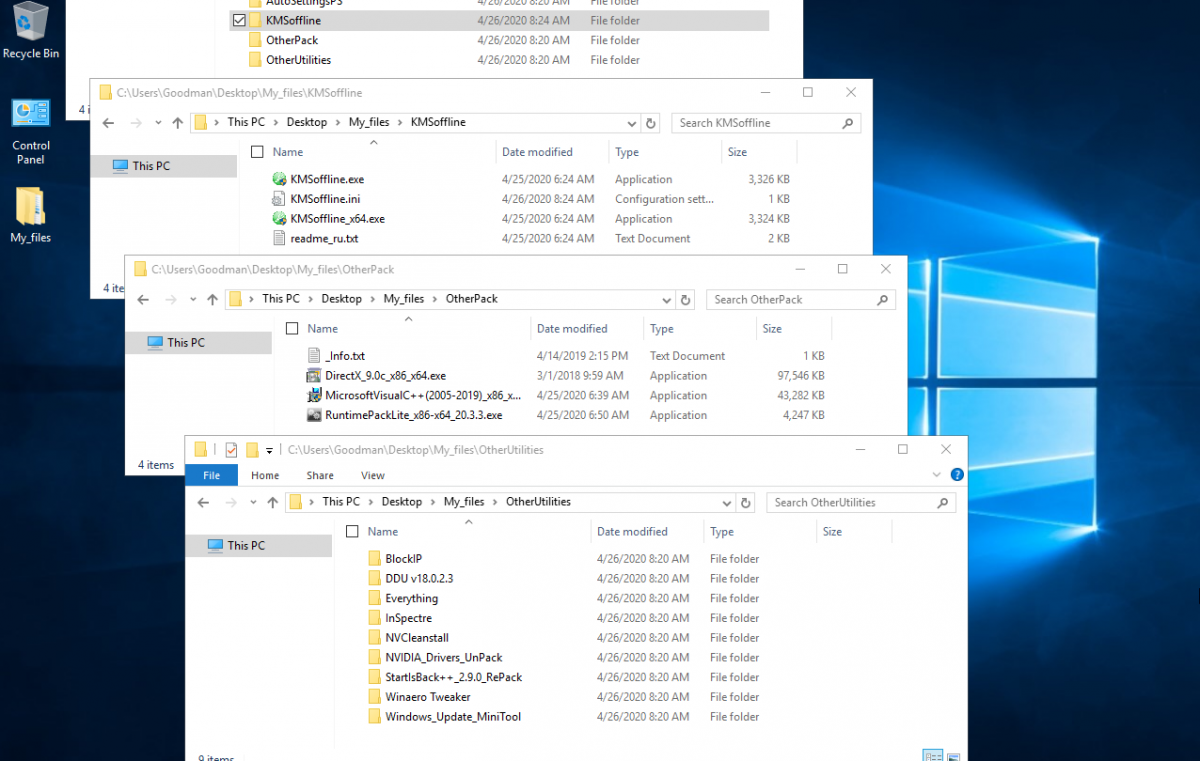Go up one level in KMSoffline window
The height and width of the screenshot is (761, 1200).
[178, 123]
